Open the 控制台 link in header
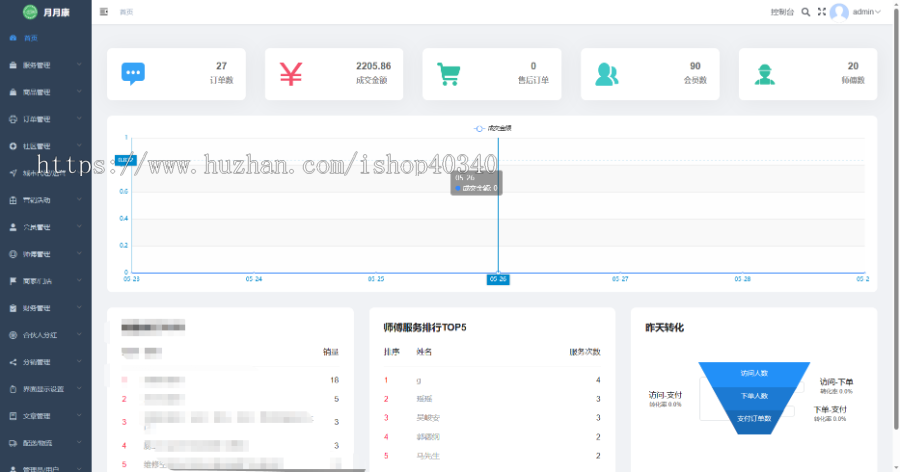This screenshot has width=900, height=472. (782, 11)
